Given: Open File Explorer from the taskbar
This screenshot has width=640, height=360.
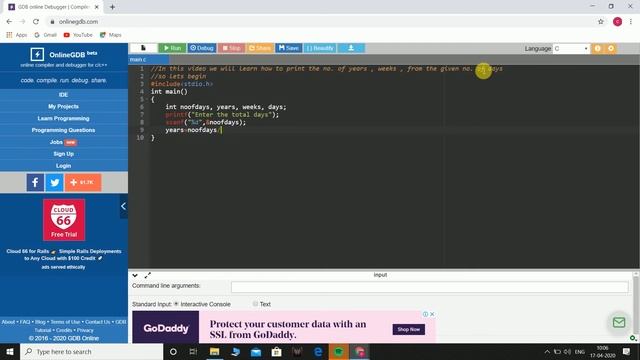Looking at the screenshot, I should pyautogui.click(x=215, y=351).
